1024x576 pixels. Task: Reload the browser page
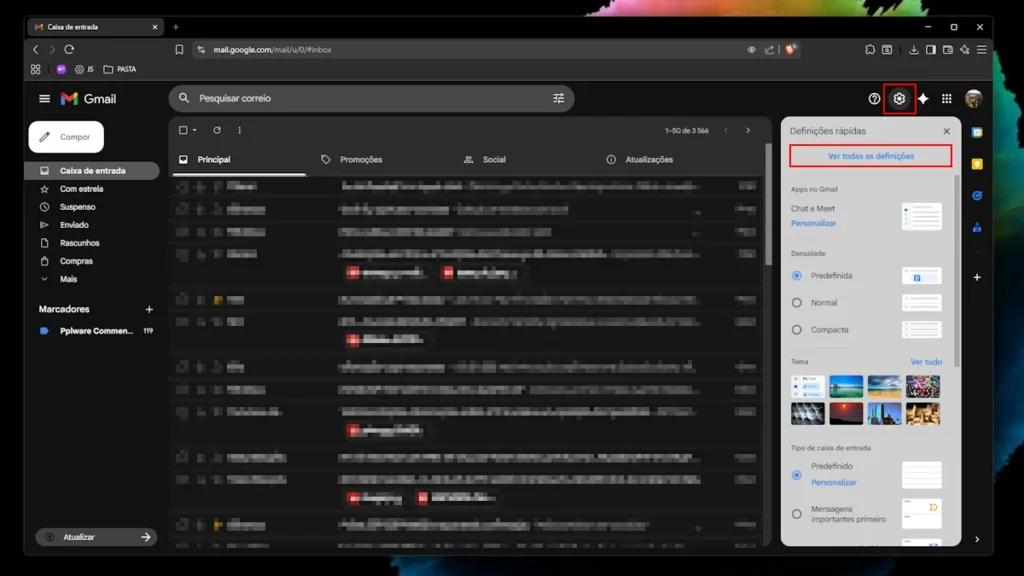tap(69, 50)
